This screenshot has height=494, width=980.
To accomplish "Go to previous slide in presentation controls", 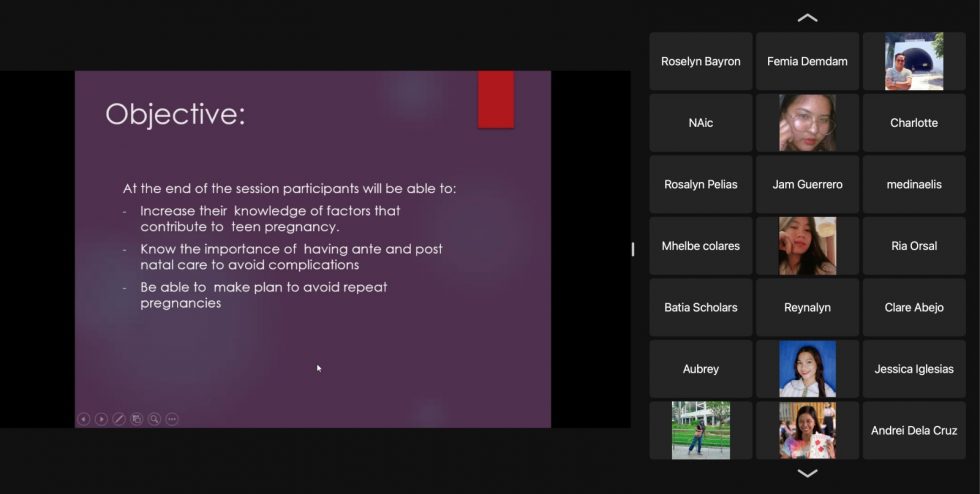I will [83, 419].
